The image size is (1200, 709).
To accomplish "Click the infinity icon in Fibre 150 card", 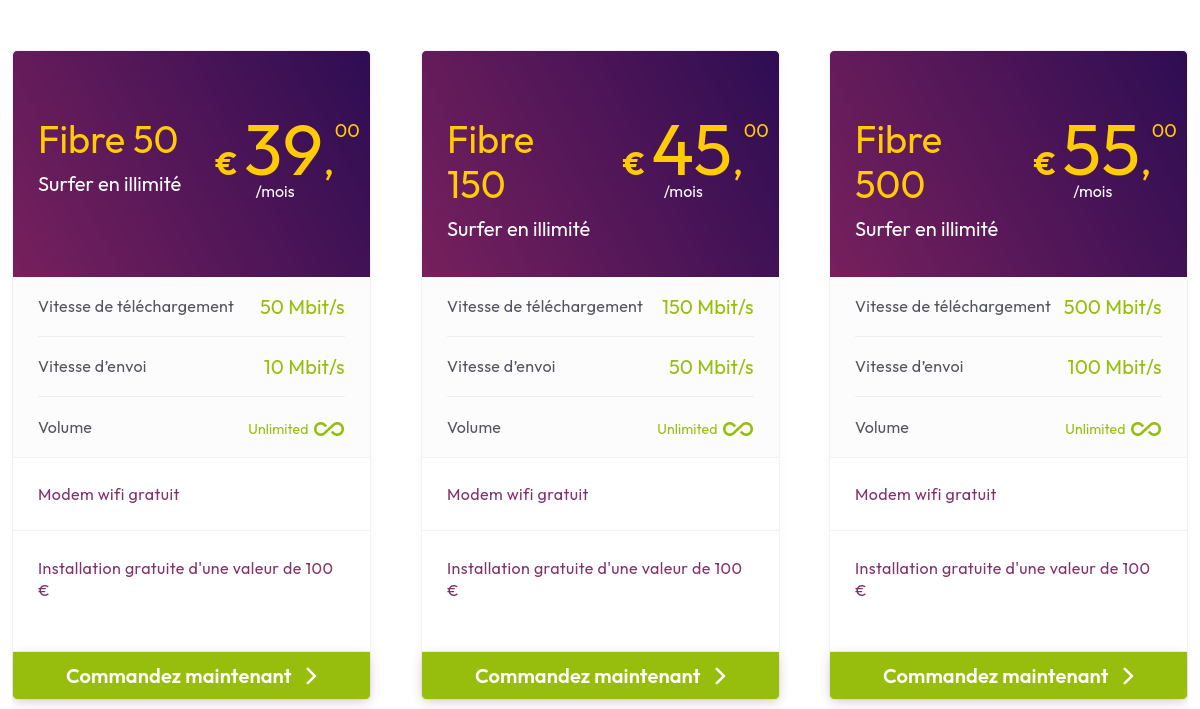I will tap(738, 429).
